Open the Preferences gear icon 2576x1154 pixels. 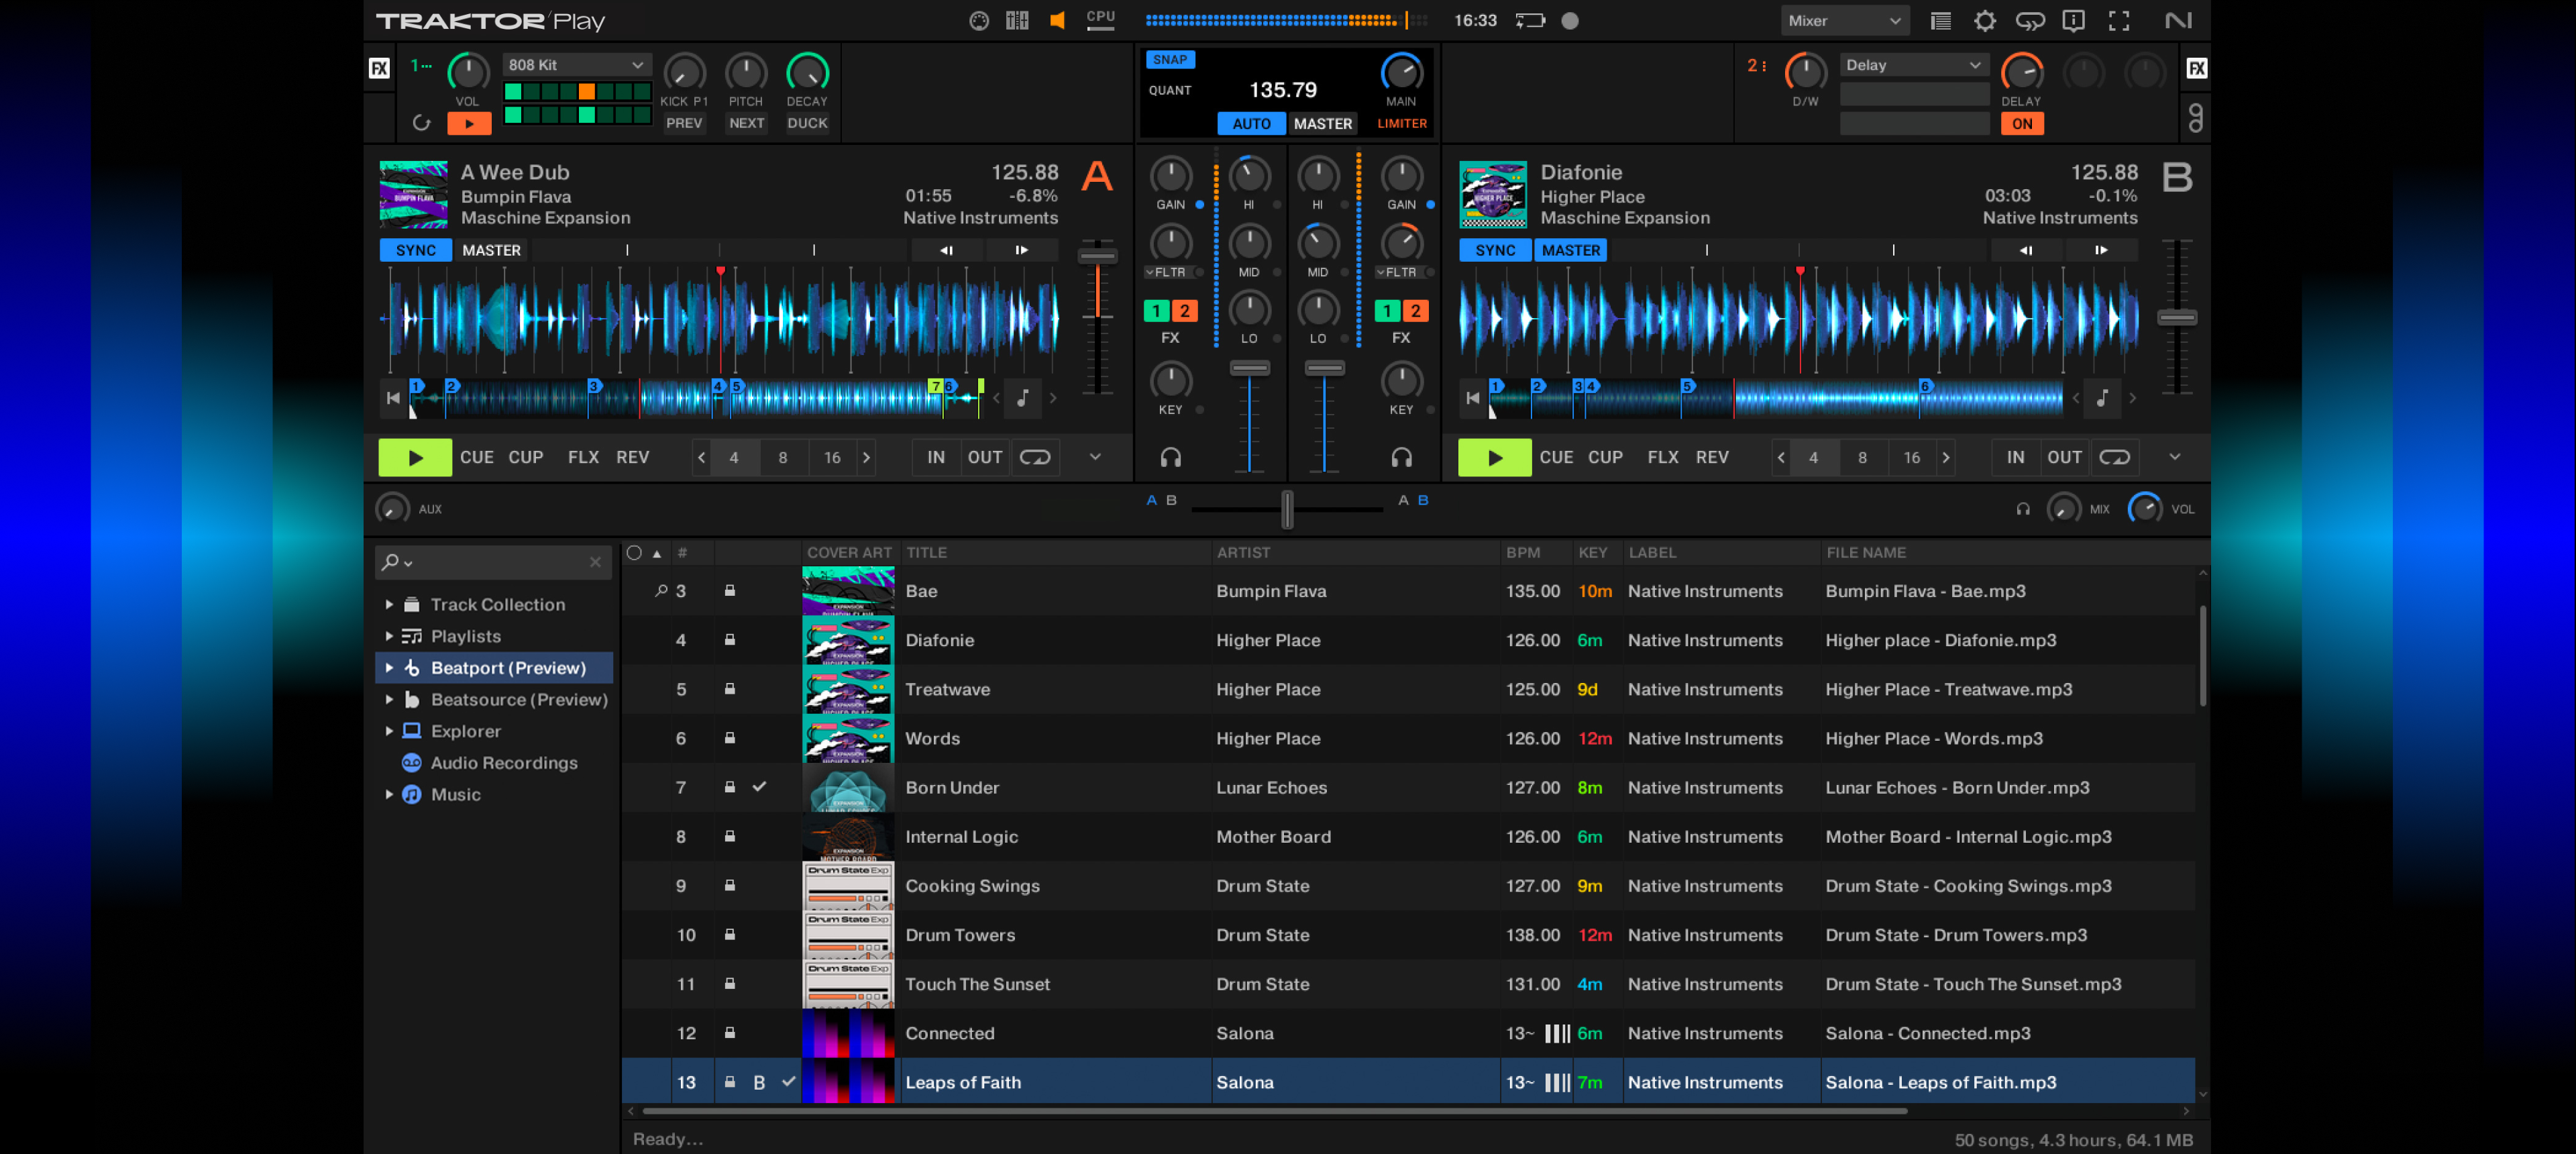click(1984, 21)
